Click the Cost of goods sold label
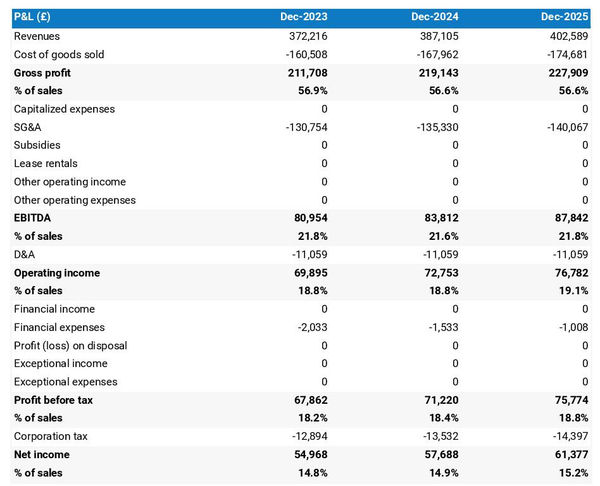 [x=59, y=54]
